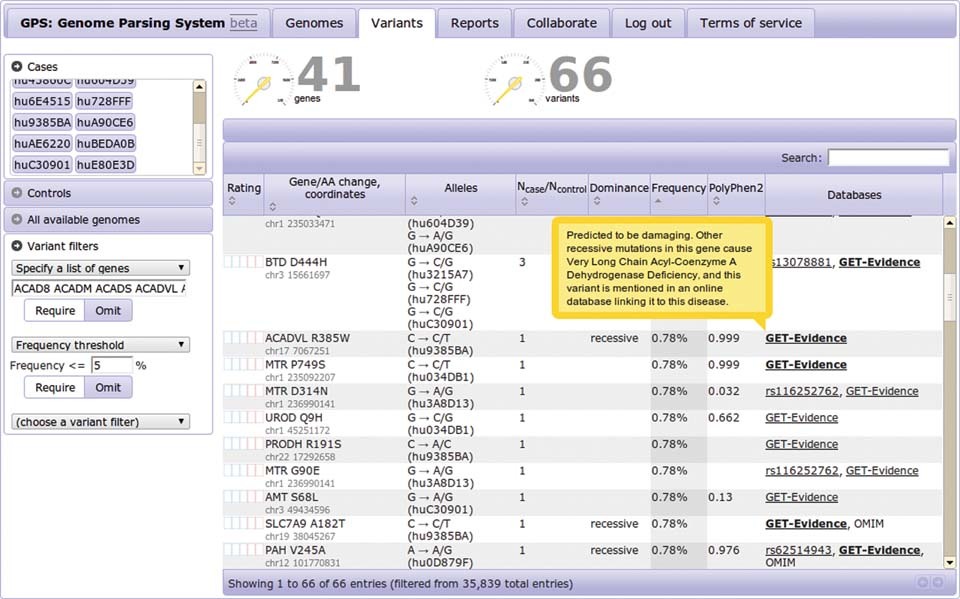Open Terms of service tab
960x599 pixels.
pos(751,23)
